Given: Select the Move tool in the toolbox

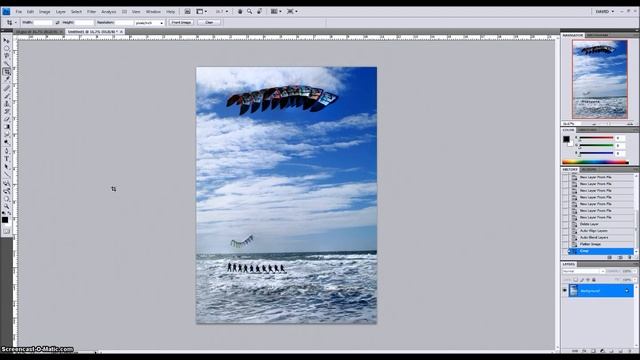Looking at the screenshot, I should click(7, 41).
